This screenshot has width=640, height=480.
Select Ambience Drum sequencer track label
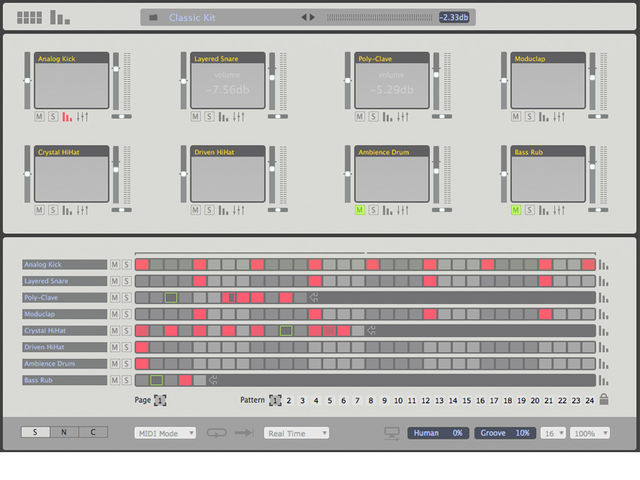(64, 364)
